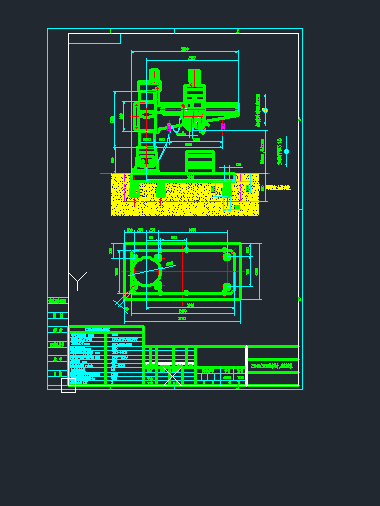Select the thick white vertical bar in the title block
Viewport: 380px width, 506px height.
[x=246, y=366]
